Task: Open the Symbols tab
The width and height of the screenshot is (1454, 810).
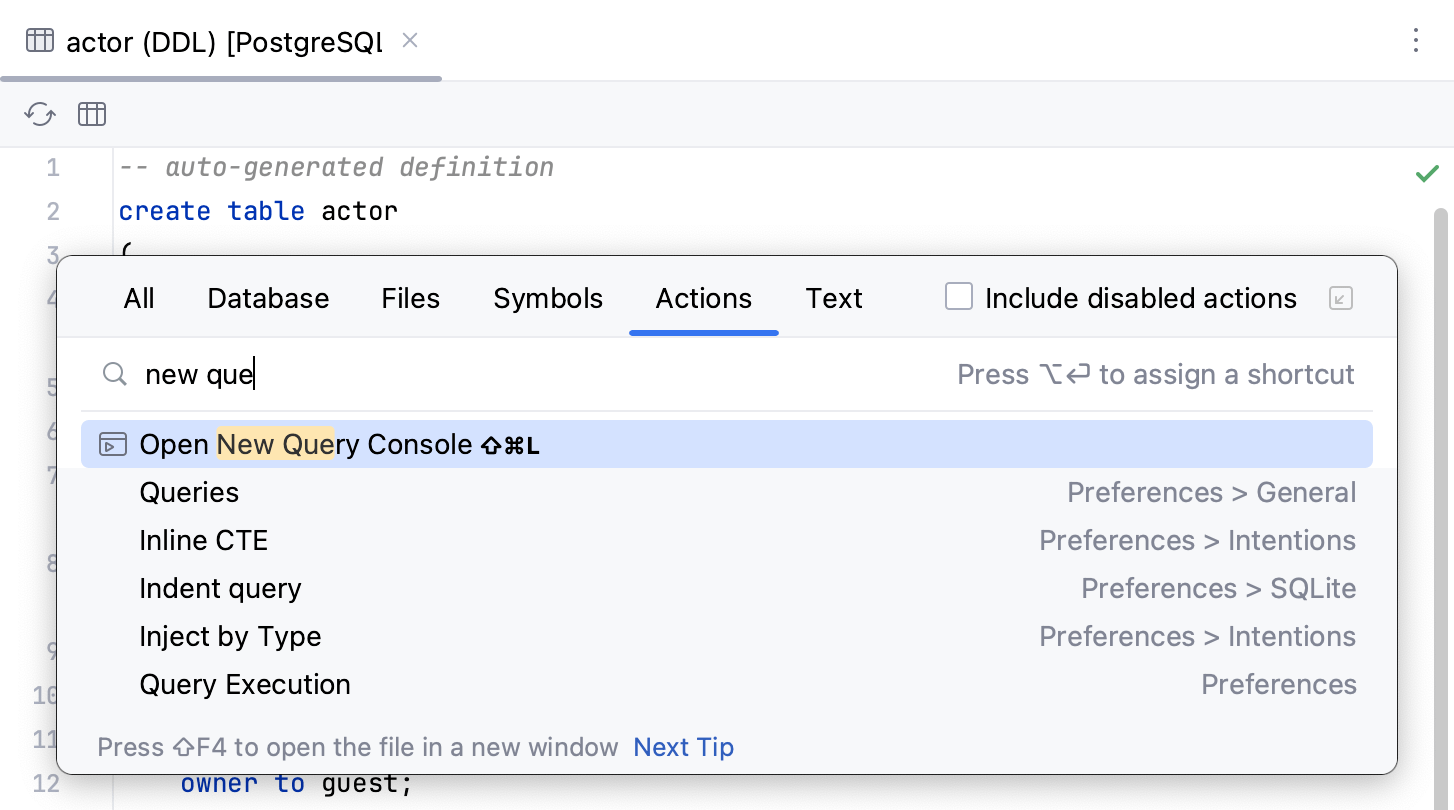Action: (548, 298)
